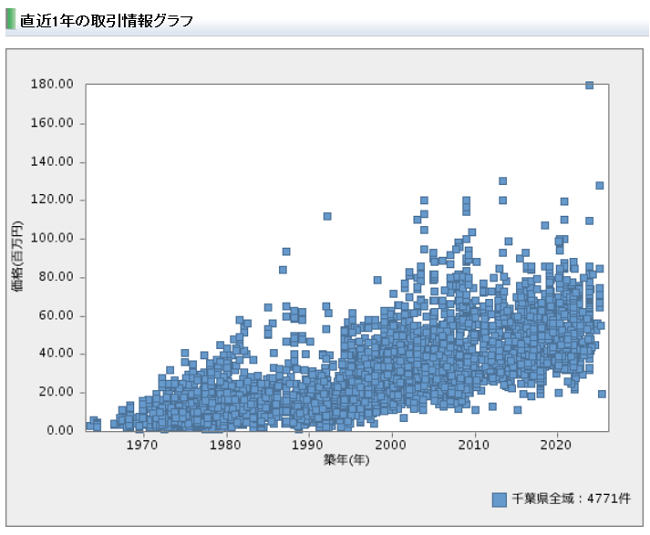Click the 1970 tick on the x-axis

point(143,445)
